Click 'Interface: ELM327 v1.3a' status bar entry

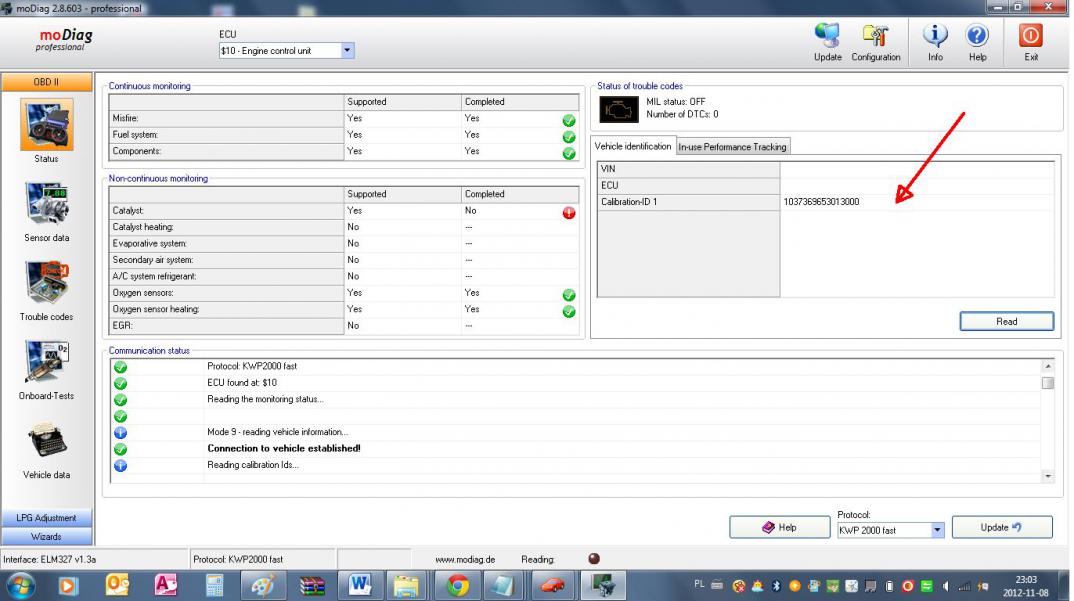[x=49, y=559]
